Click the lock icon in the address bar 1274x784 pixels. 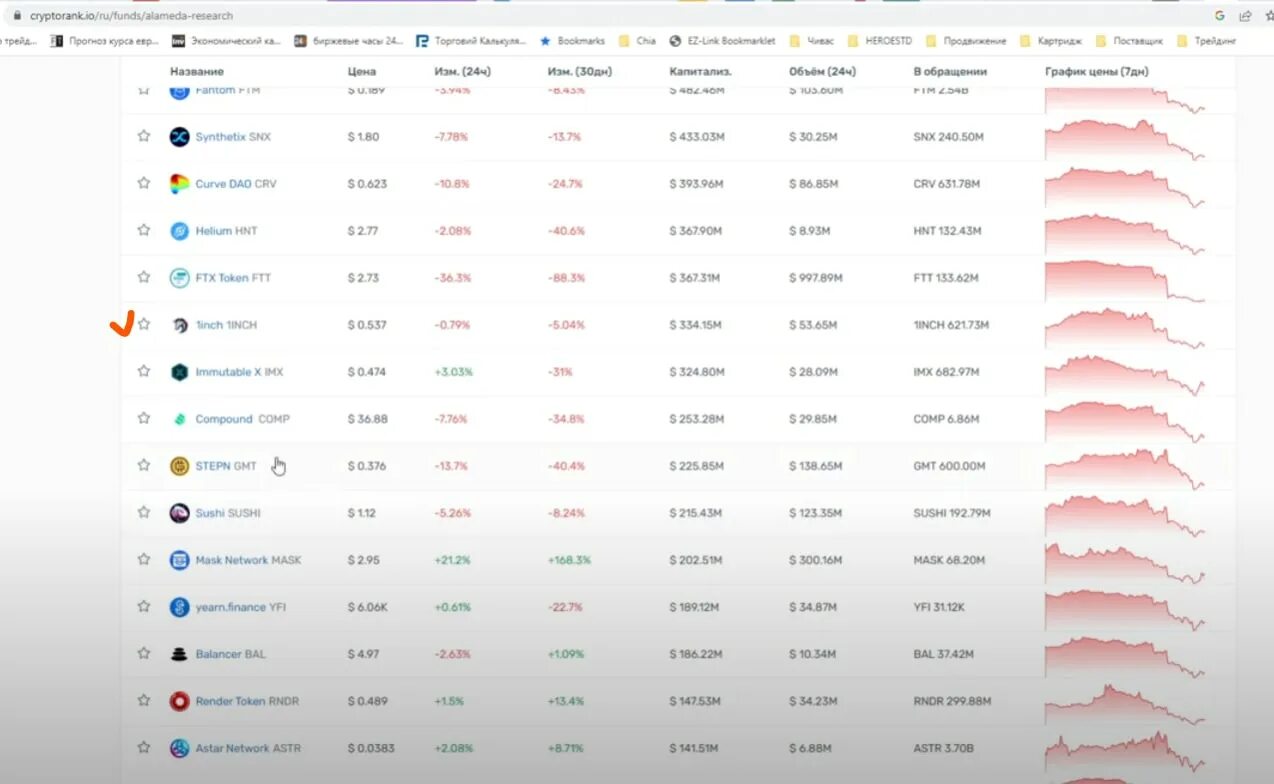pyautogui.click(x=16, y=16)
